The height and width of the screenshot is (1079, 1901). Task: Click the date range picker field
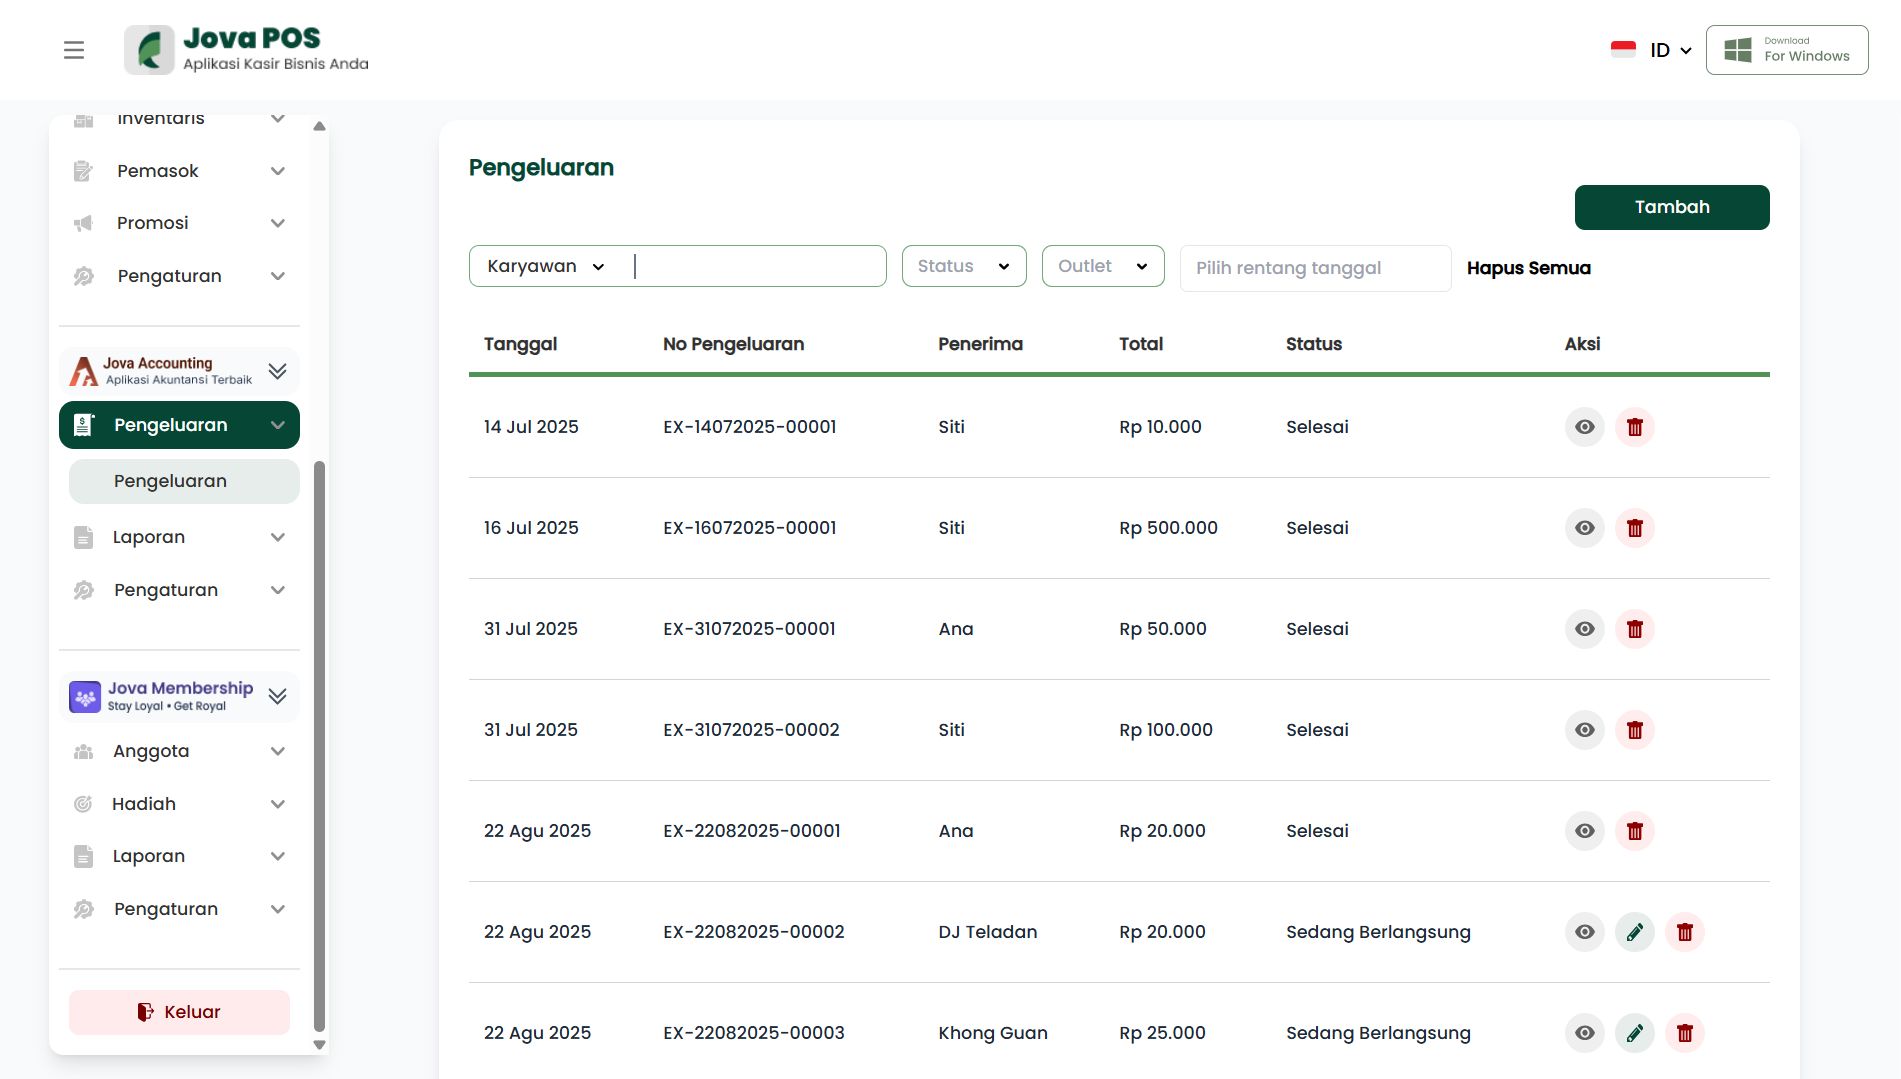point(1314,268)
